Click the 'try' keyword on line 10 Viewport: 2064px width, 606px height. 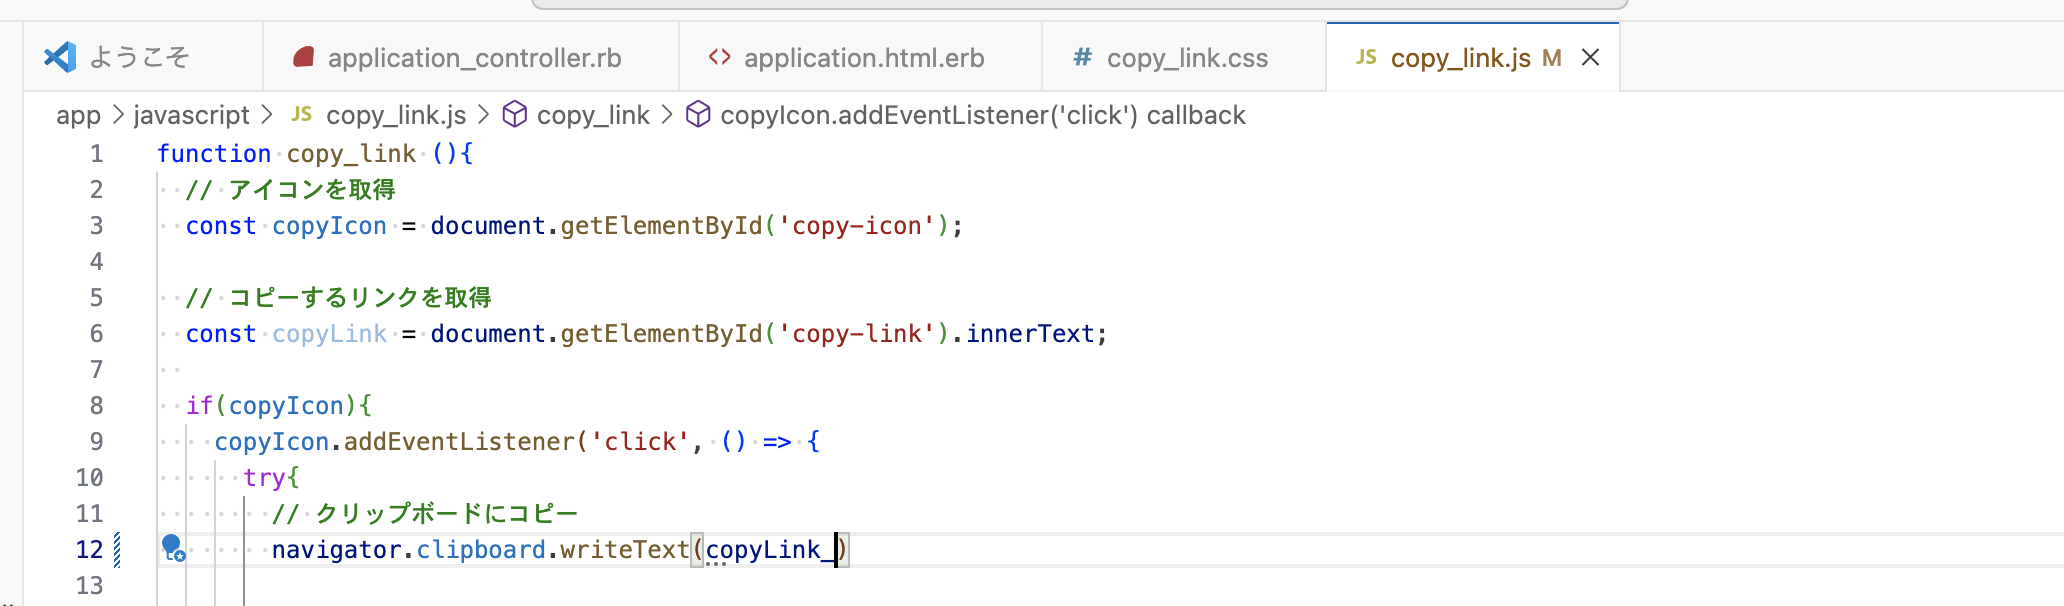[x=264, y=477]
